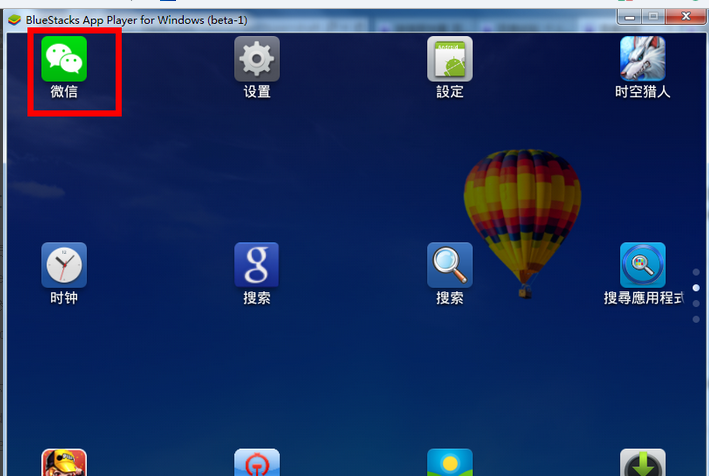Viewport: 709px width, 476px height.
Task: Launch the 搜尋應用程式 app search icon
Action: (x=642, y=265)
